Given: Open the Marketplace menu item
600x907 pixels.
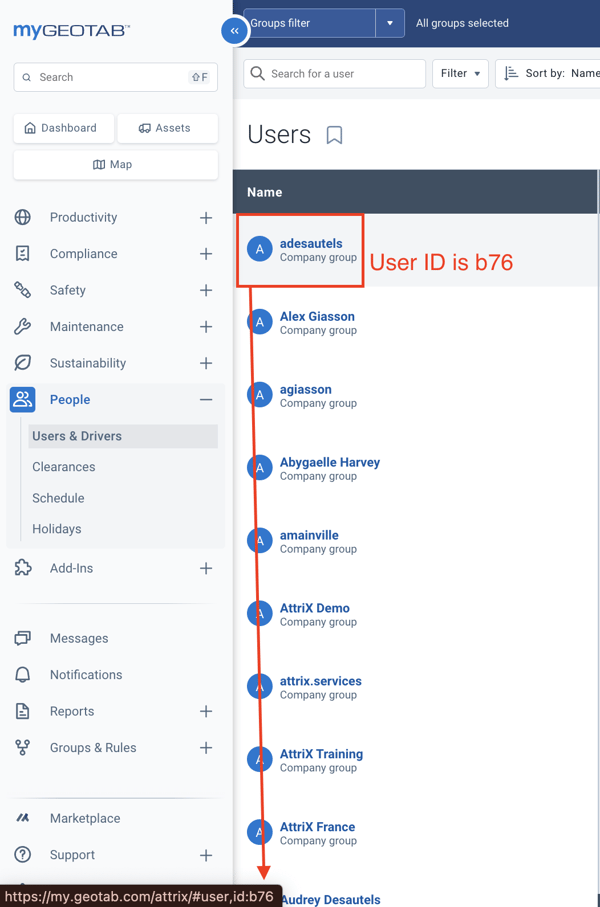Looking at the screenshot, I should (85, 818).
